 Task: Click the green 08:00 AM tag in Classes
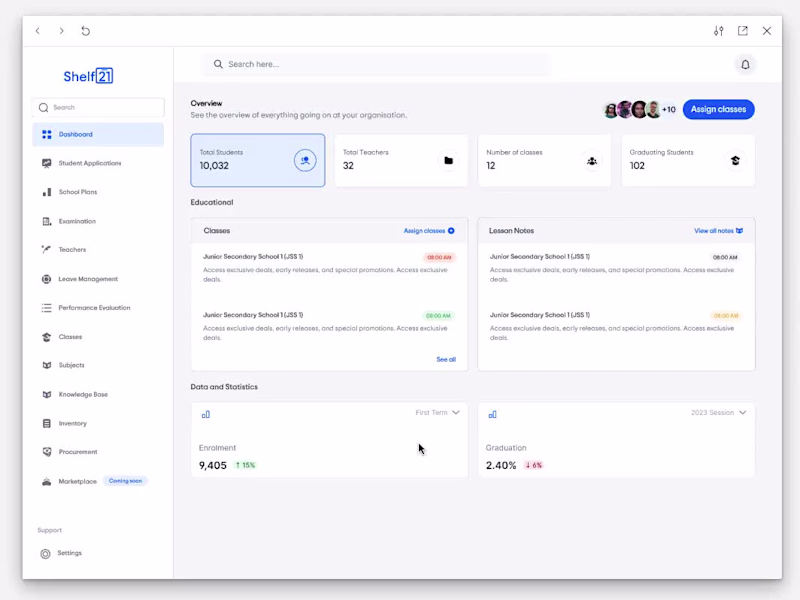(439, 315)
